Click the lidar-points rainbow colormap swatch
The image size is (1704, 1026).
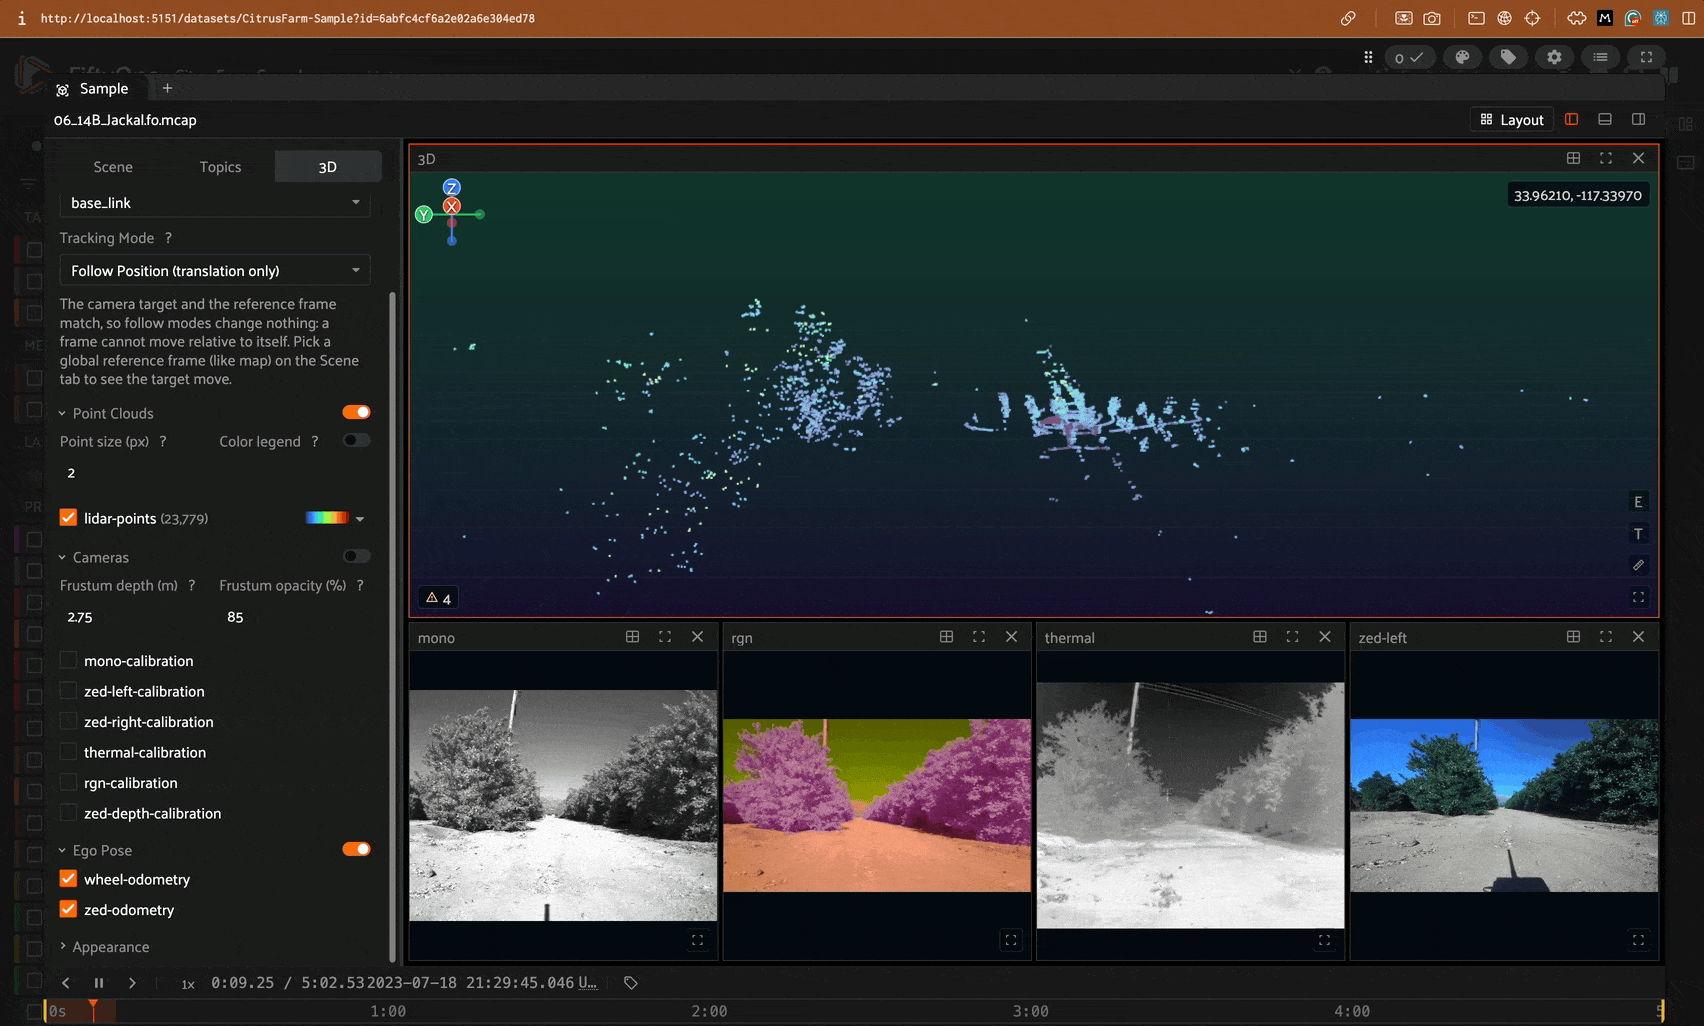(x=327, y=518)
